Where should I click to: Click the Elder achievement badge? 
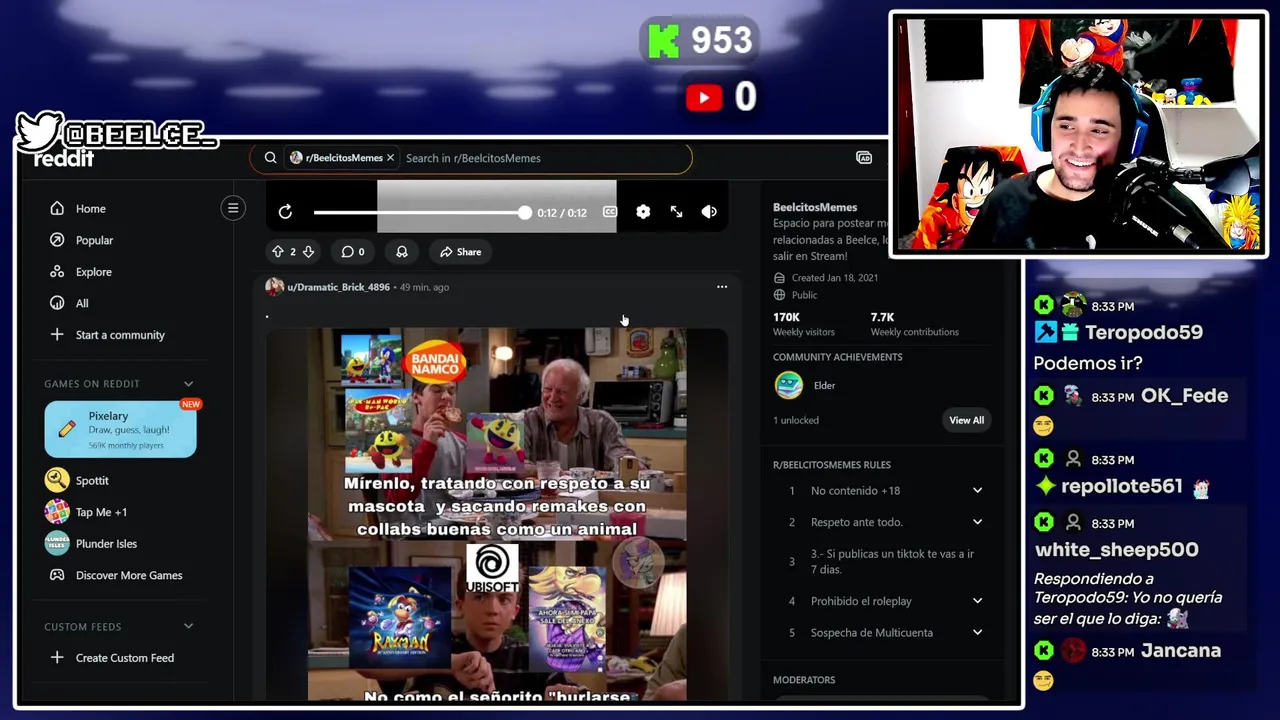(x=789, y=385)
